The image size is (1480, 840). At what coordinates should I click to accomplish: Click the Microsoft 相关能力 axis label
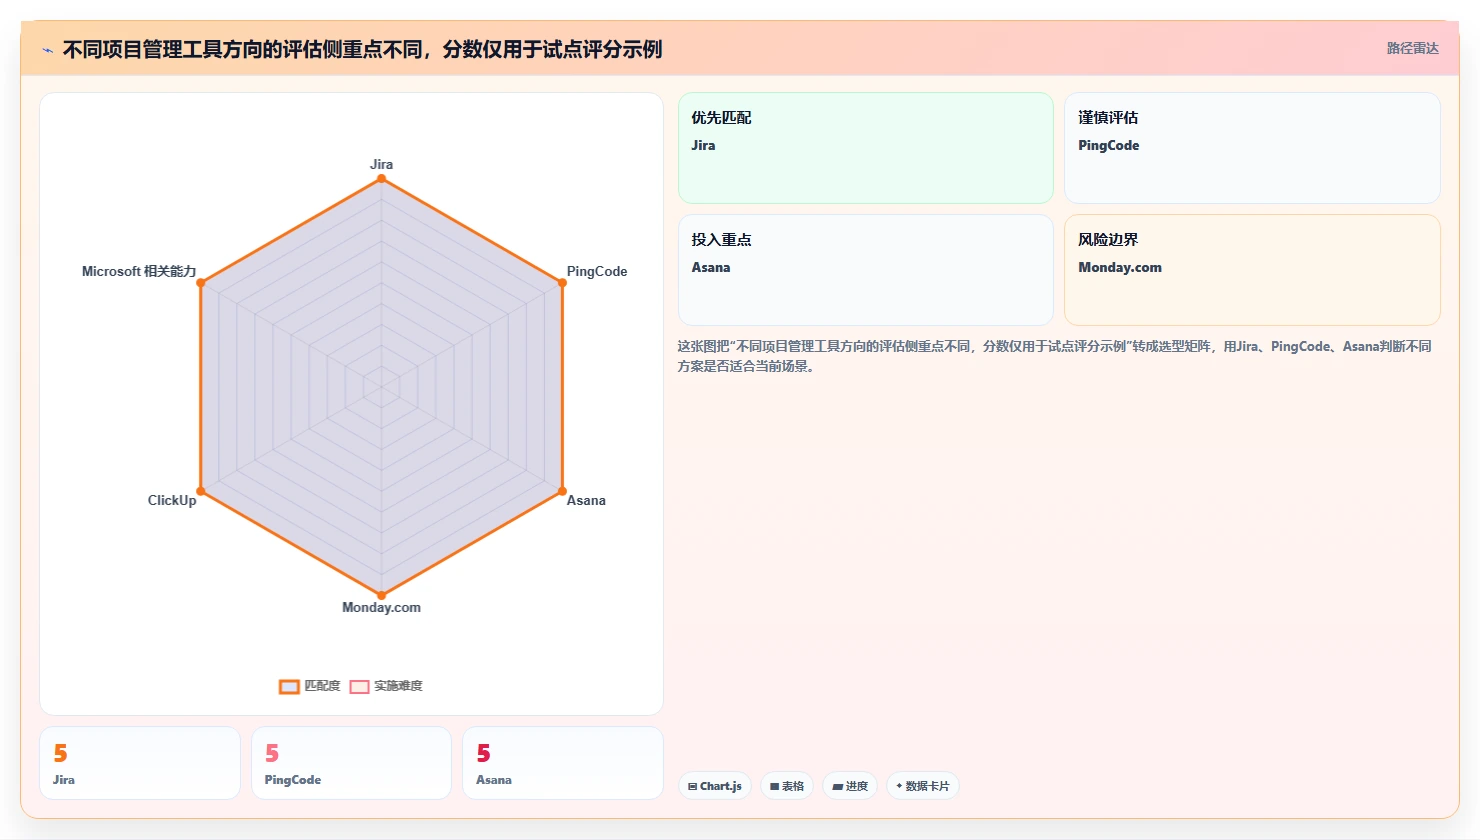[x=139, y=271]
